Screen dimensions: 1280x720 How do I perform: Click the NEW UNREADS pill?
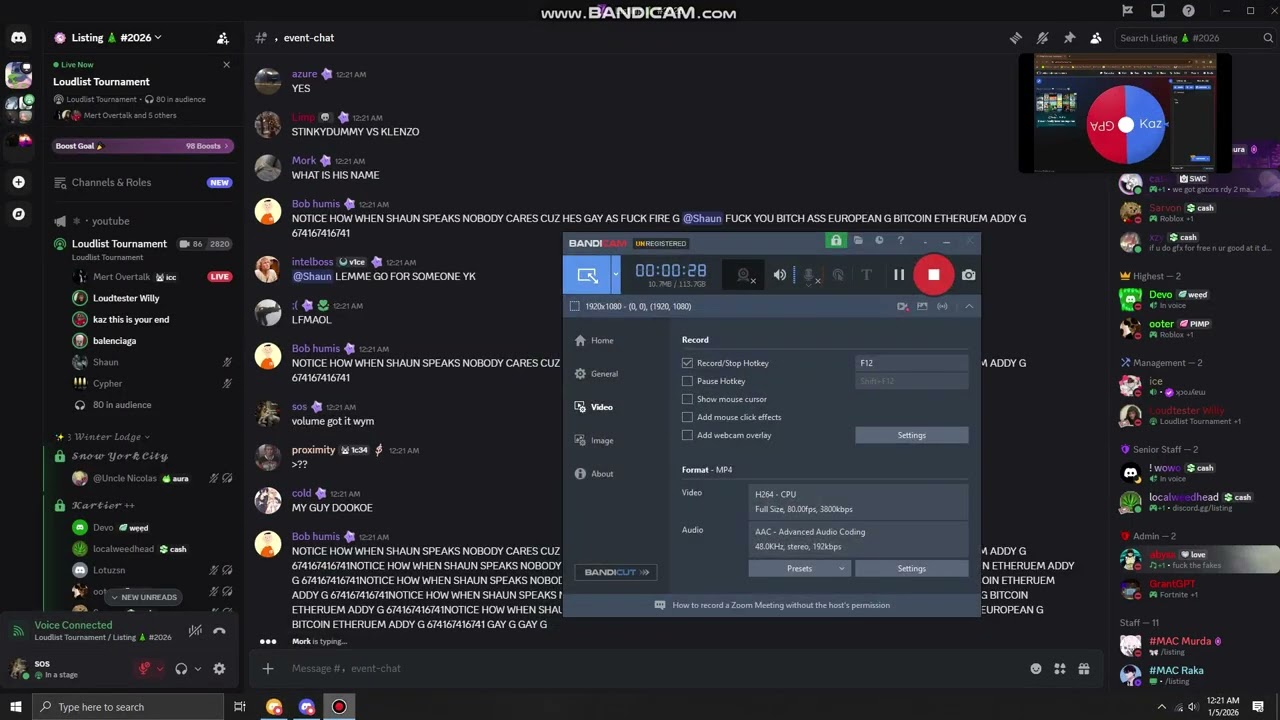(x=144, y=597)
